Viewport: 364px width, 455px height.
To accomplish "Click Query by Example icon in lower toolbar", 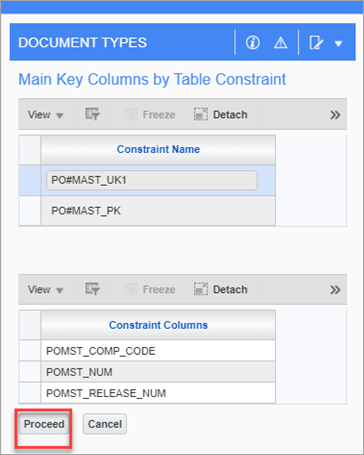I will click(92, 289).
